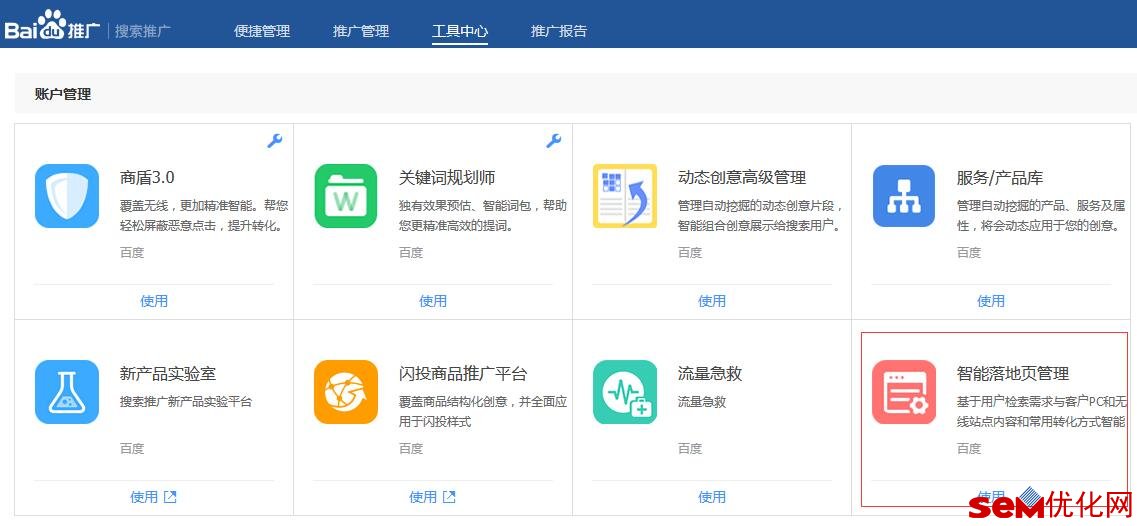Viewport: 1137px width, 526px height.
Task: Click 百度 label under 流量急救
Action: 690,448
